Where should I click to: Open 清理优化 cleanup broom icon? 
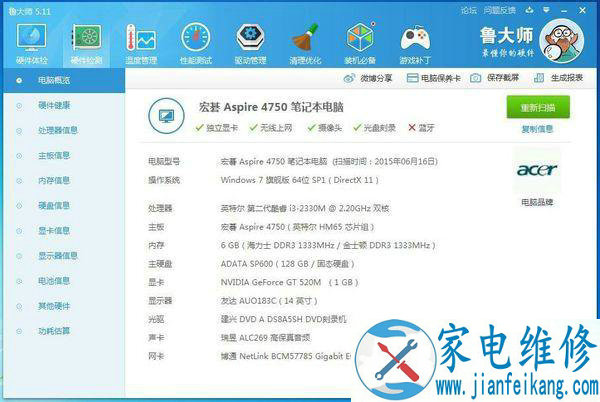[x=305, y=44]
